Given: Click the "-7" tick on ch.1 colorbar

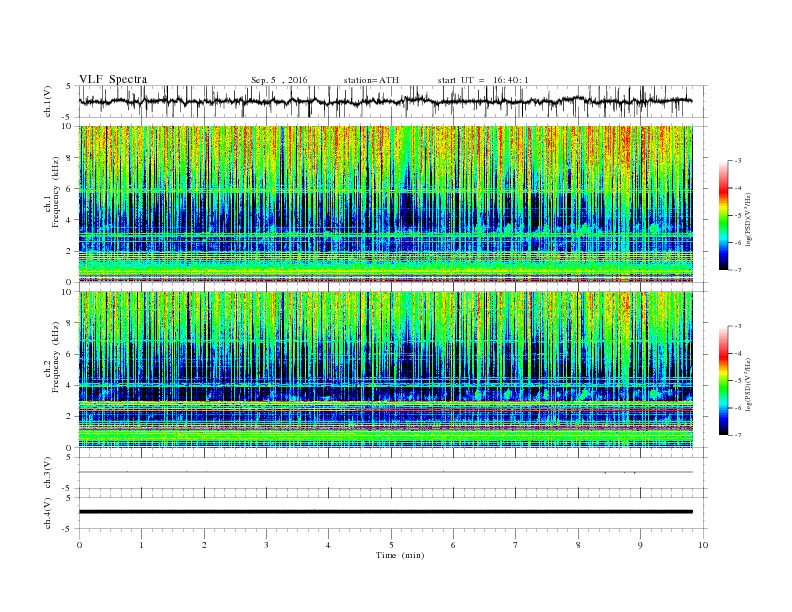Looking at the screenshot, I should 737,270.
